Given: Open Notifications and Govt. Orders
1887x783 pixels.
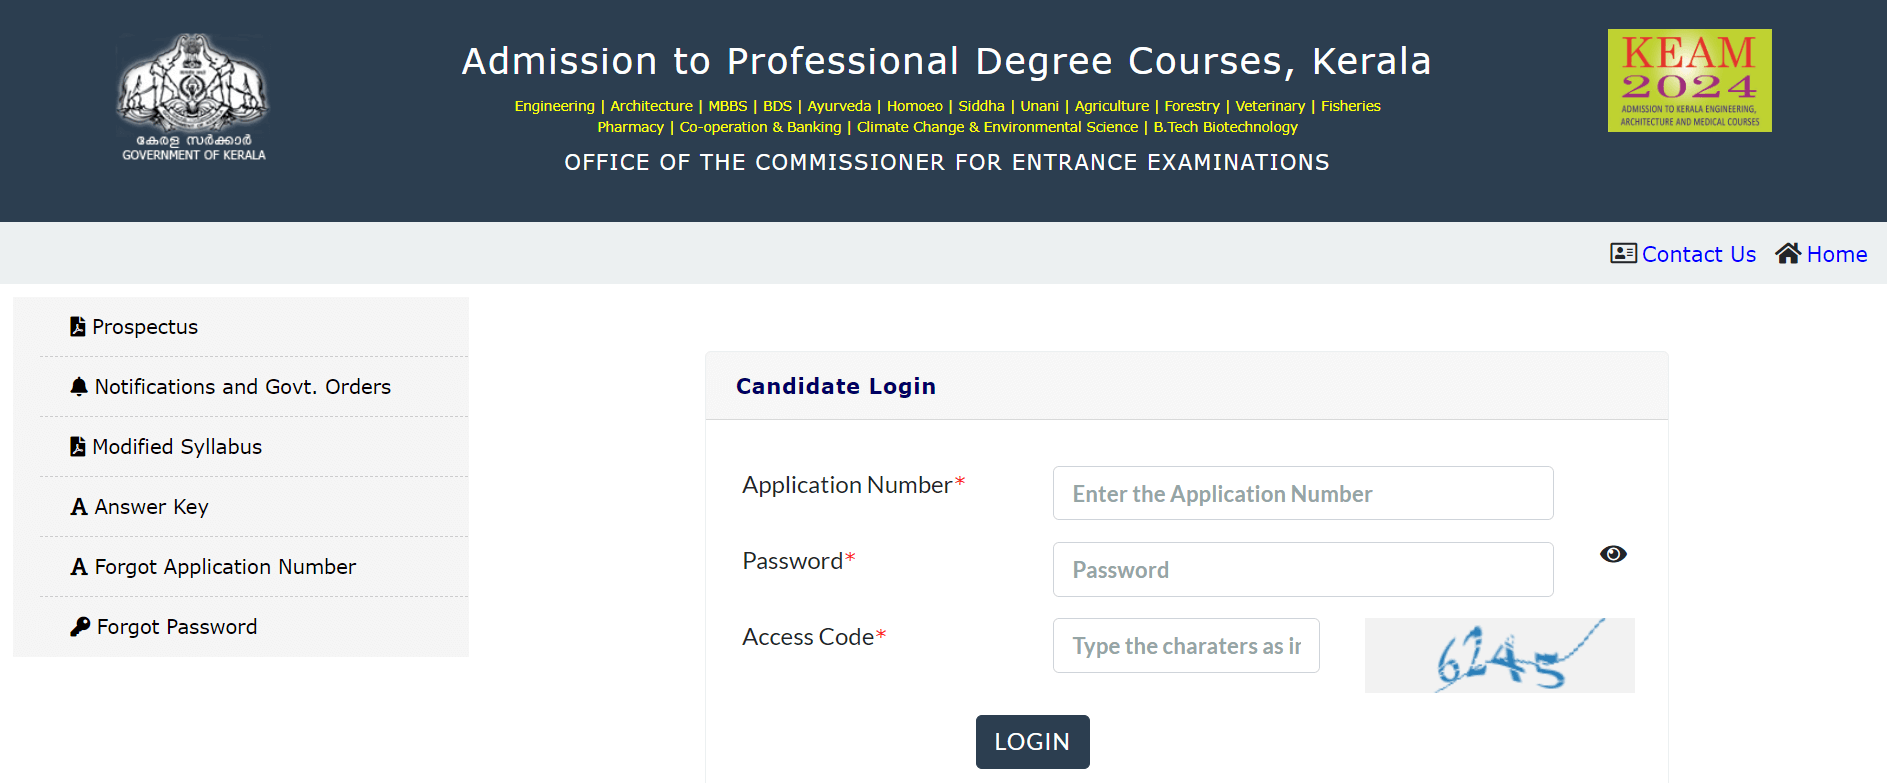Looking at the screenshot, I should [x=242, y=387].
